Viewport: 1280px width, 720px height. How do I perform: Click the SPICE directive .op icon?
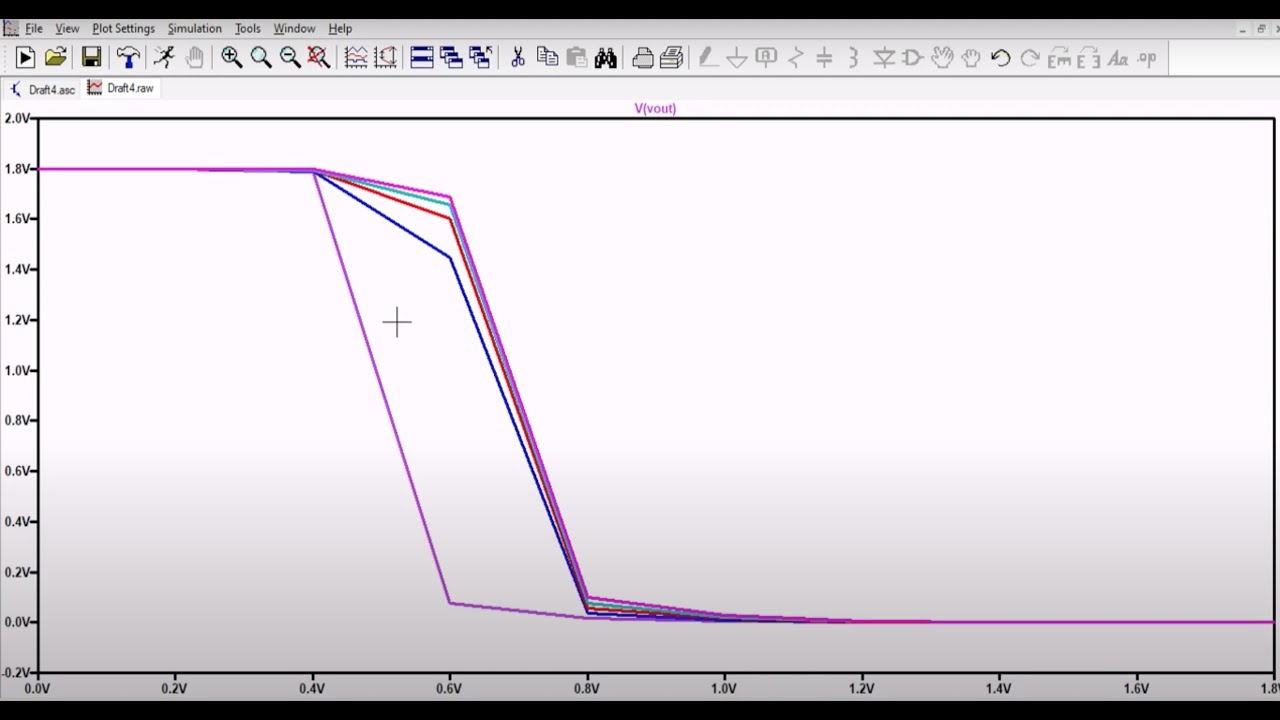tap(1147, 58)
